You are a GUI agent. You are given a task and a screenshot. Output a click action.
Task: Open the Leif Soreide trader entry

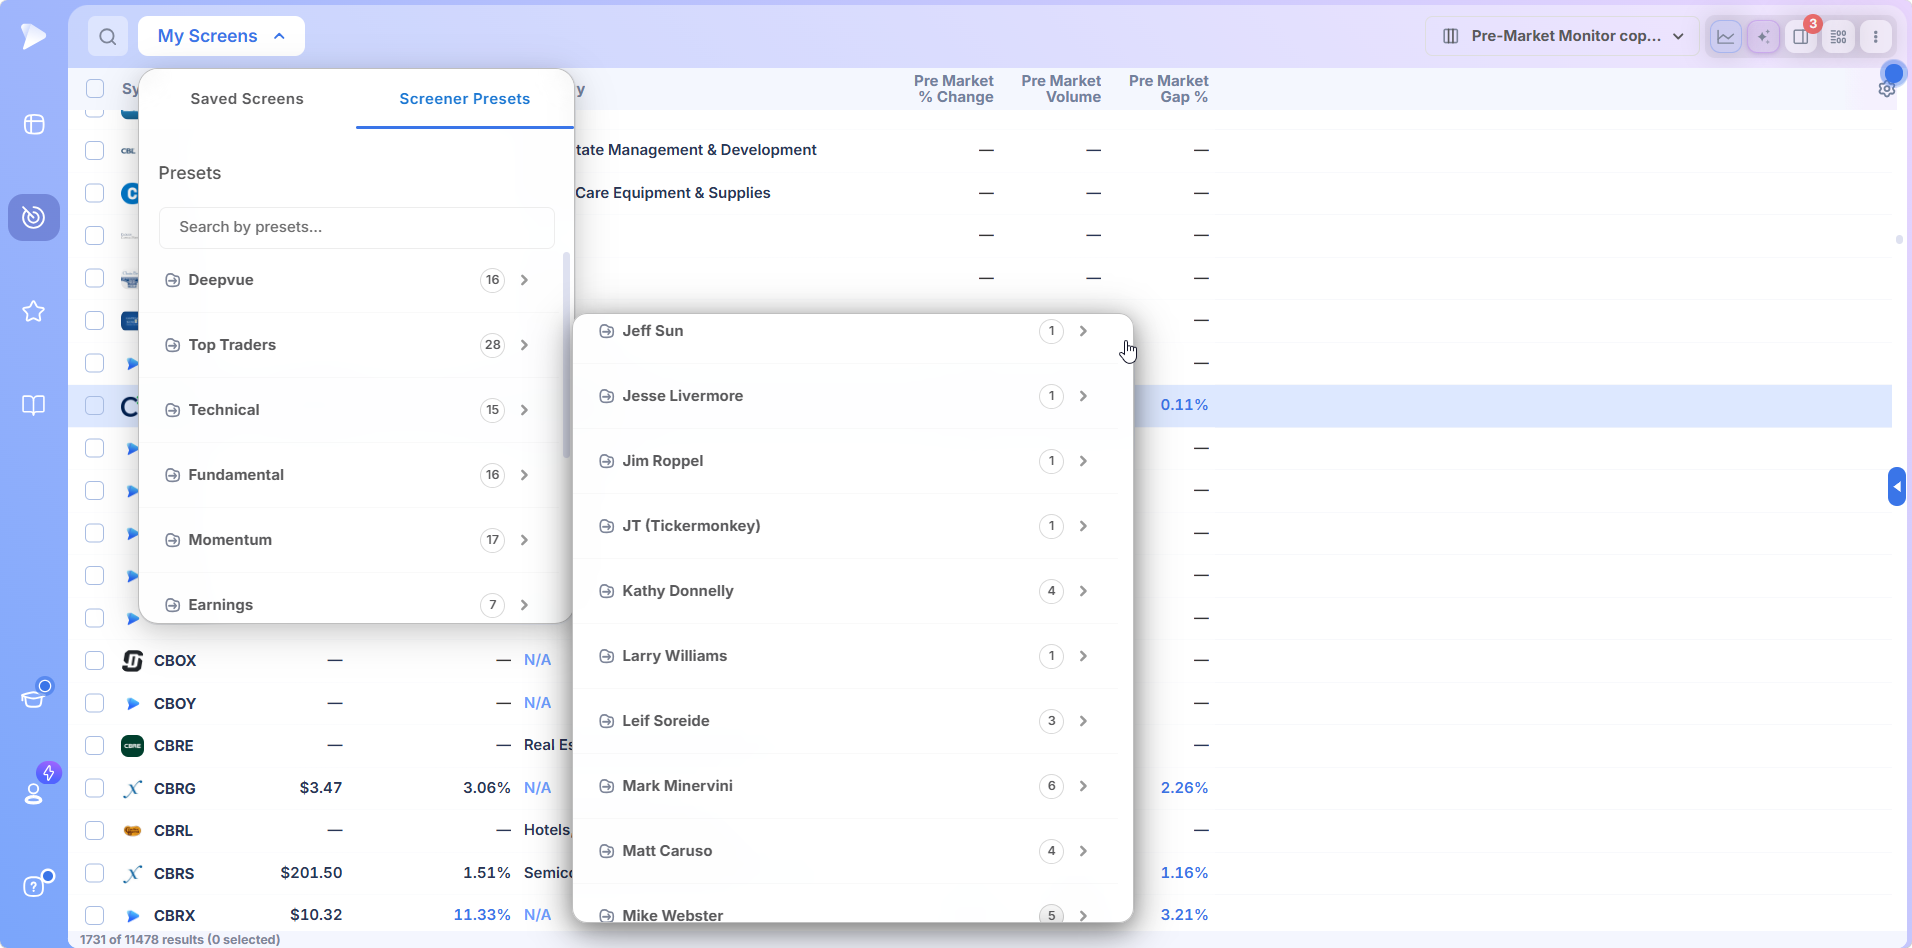coord(847,721)
